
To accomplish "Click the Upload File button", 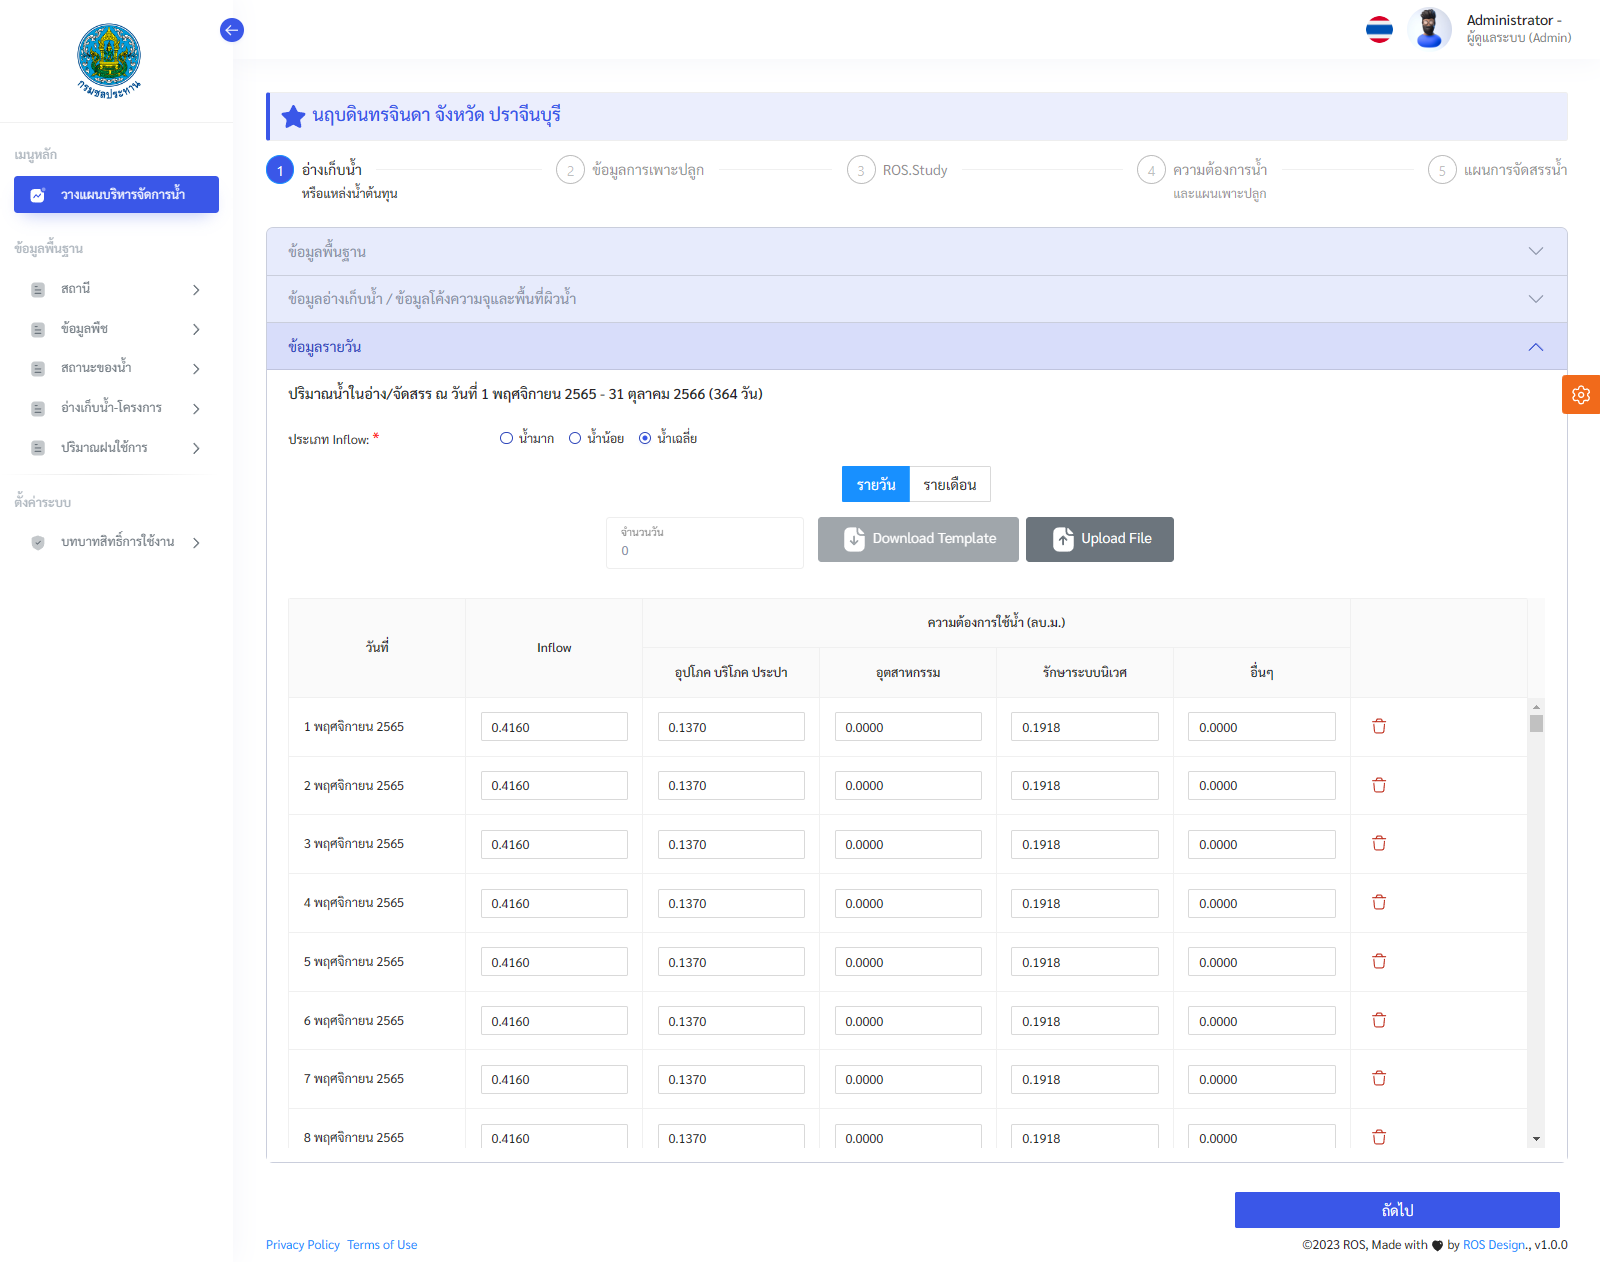I will 1099,539.
